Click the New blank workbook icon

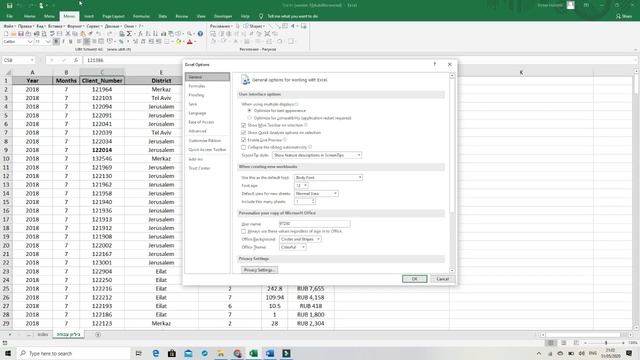pos(6,34)
